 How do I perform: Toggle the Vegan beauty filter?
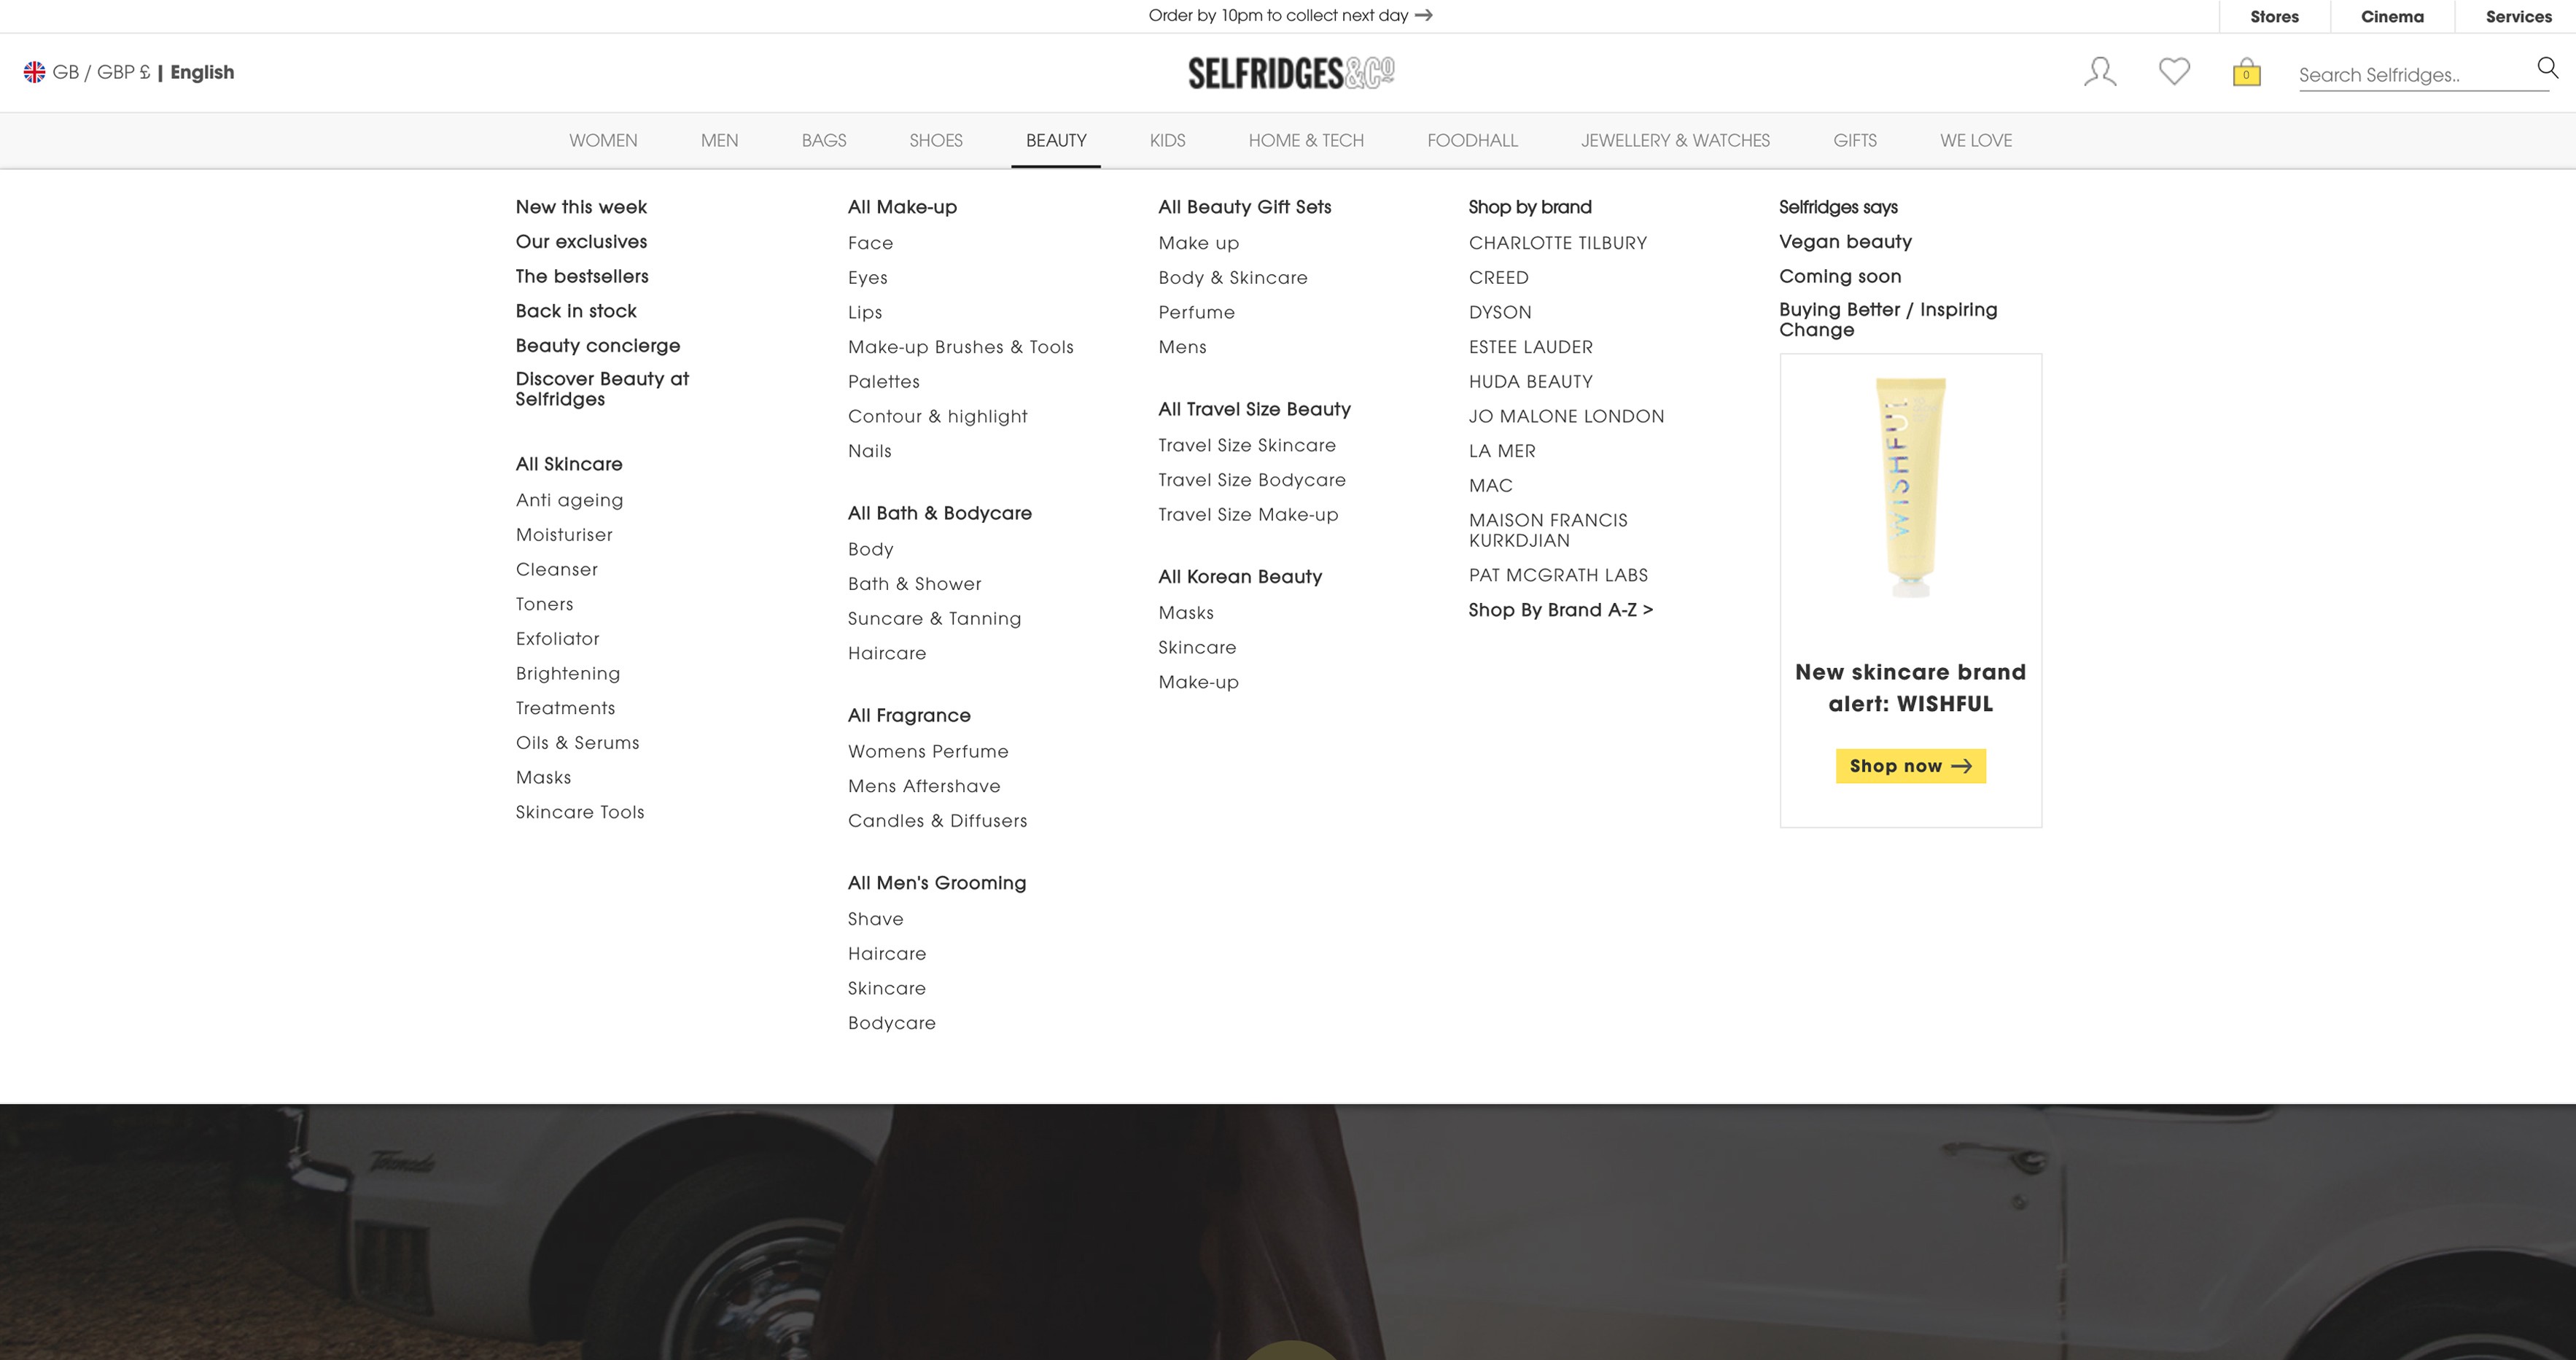click(1845, 241)
